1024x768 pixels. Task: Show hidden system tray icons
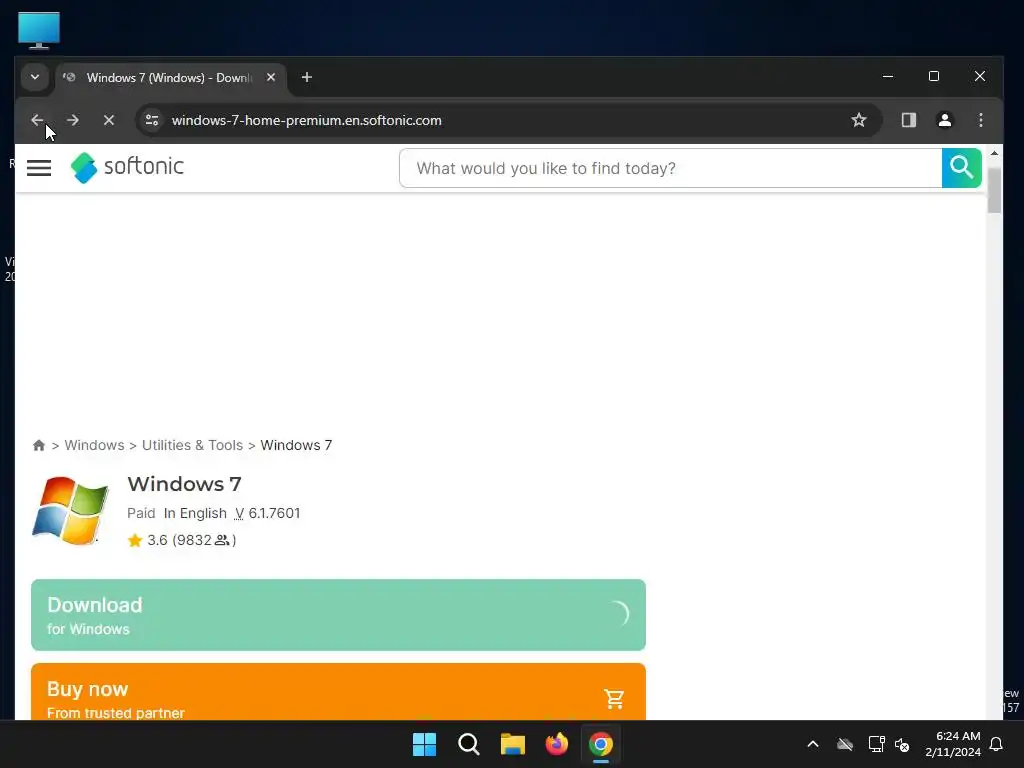tap(813, 744)
